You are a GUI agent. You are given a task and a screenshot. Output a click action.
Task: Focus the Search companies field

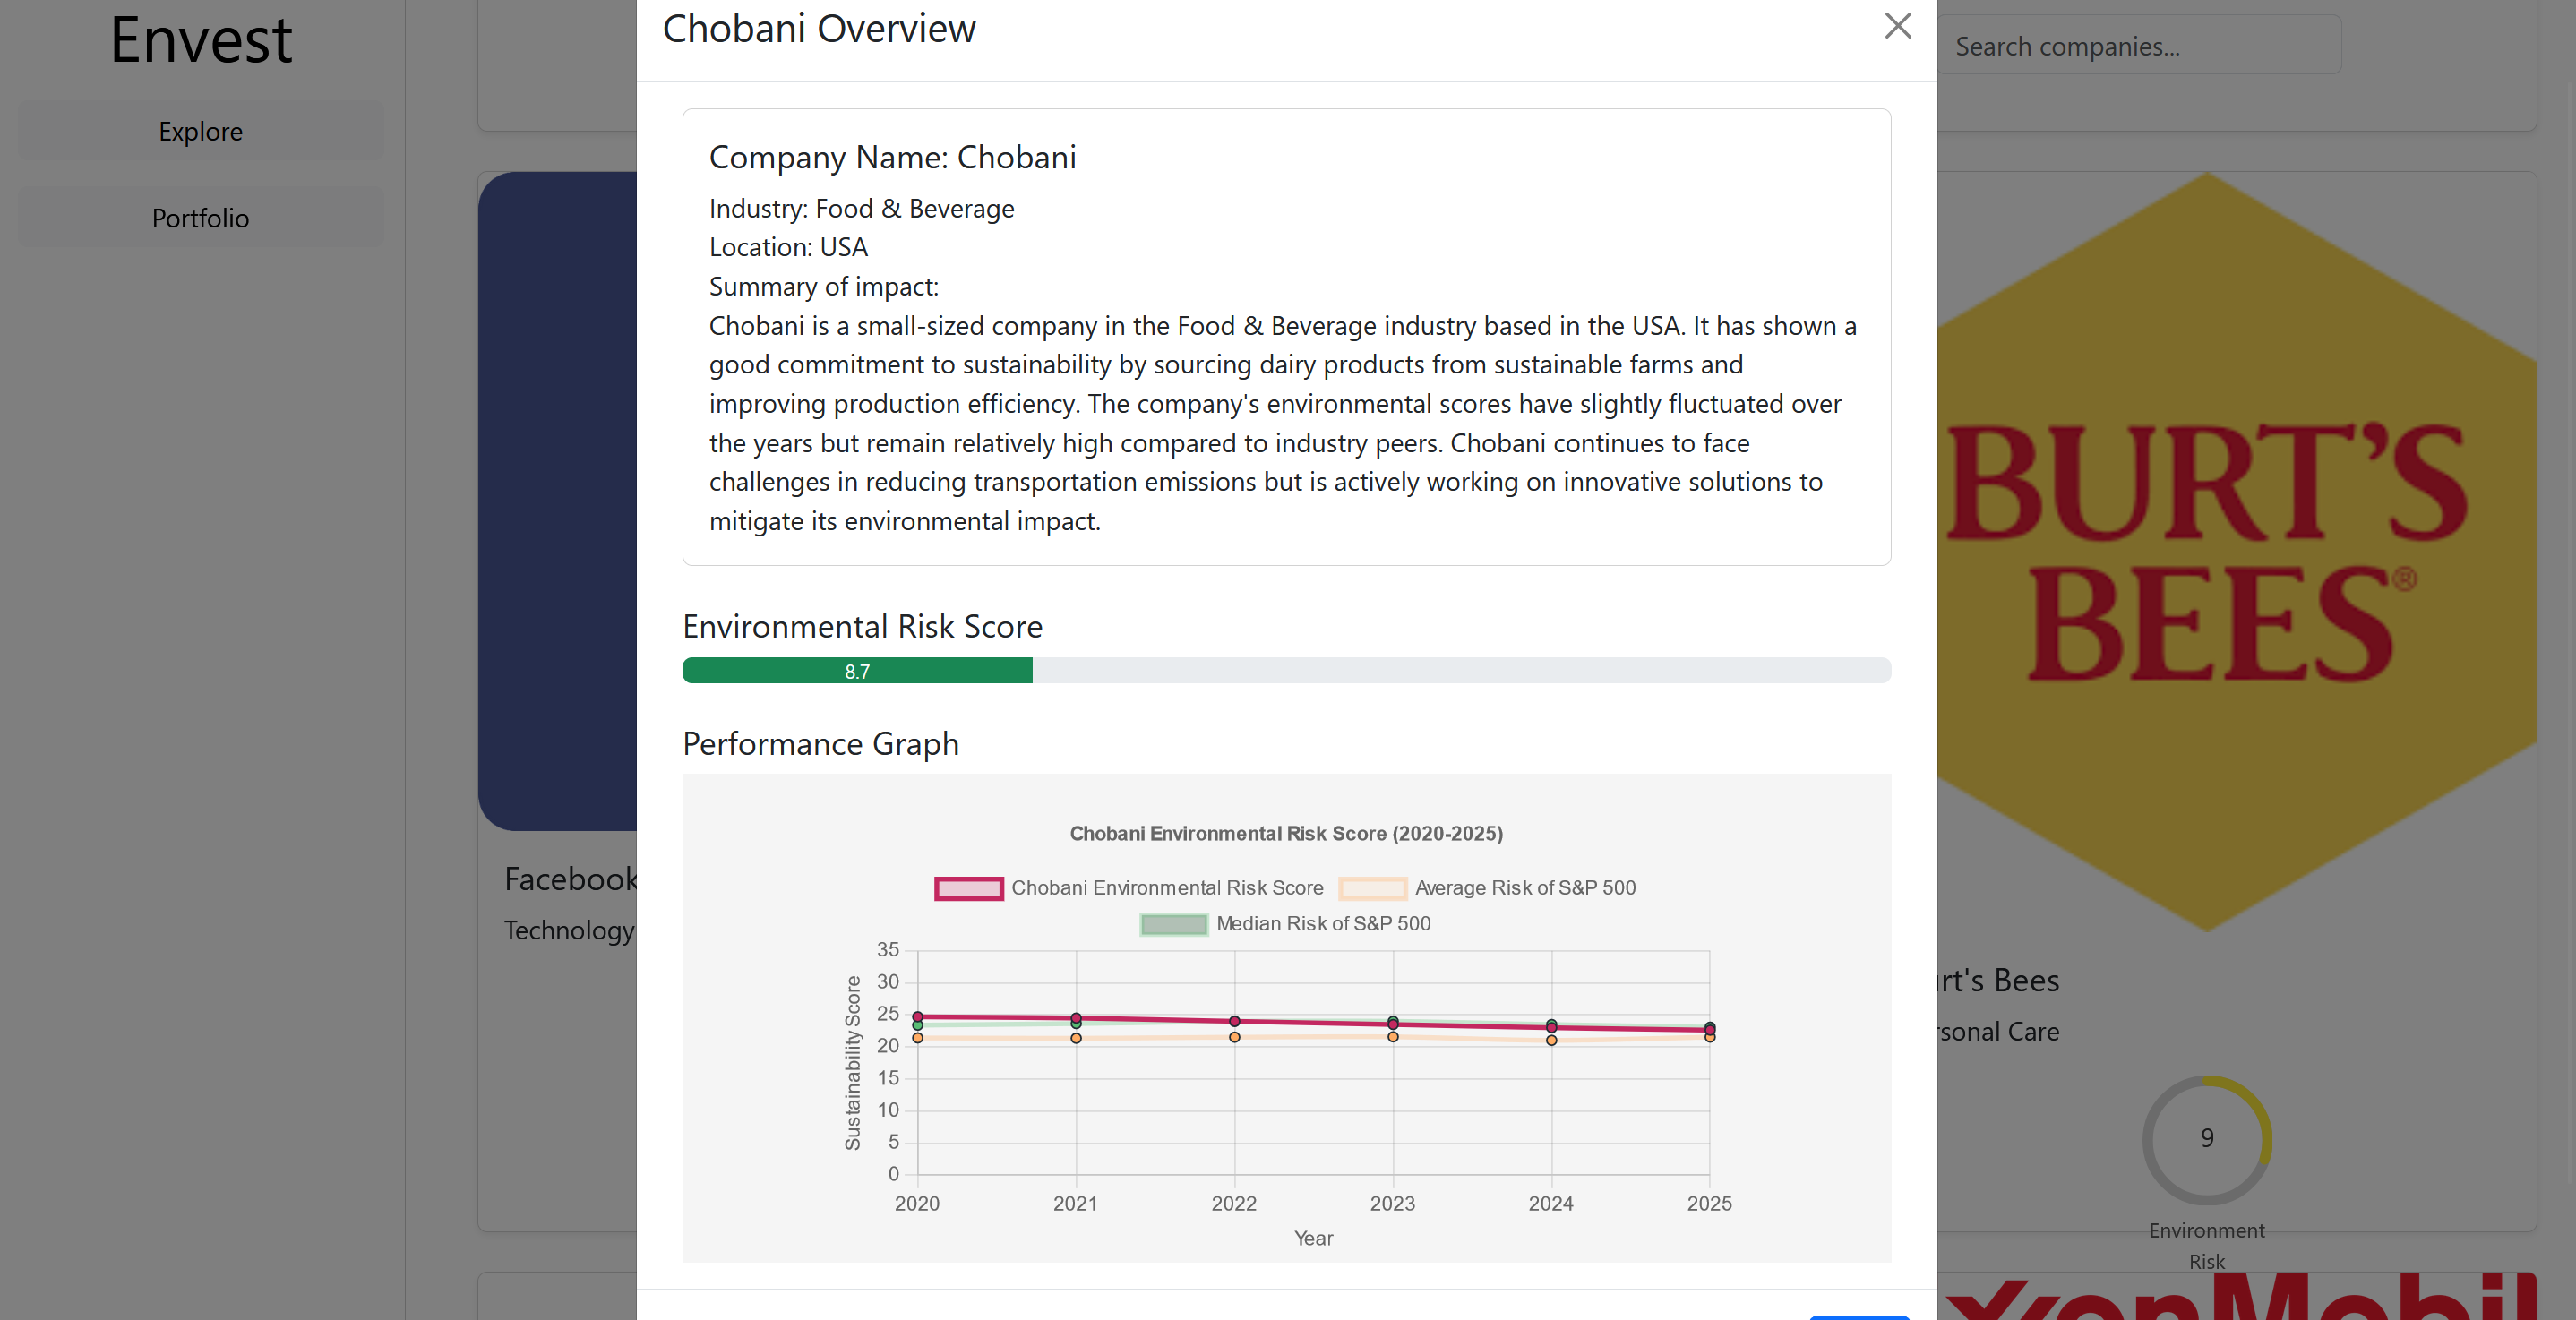[x=2140, y=46]
